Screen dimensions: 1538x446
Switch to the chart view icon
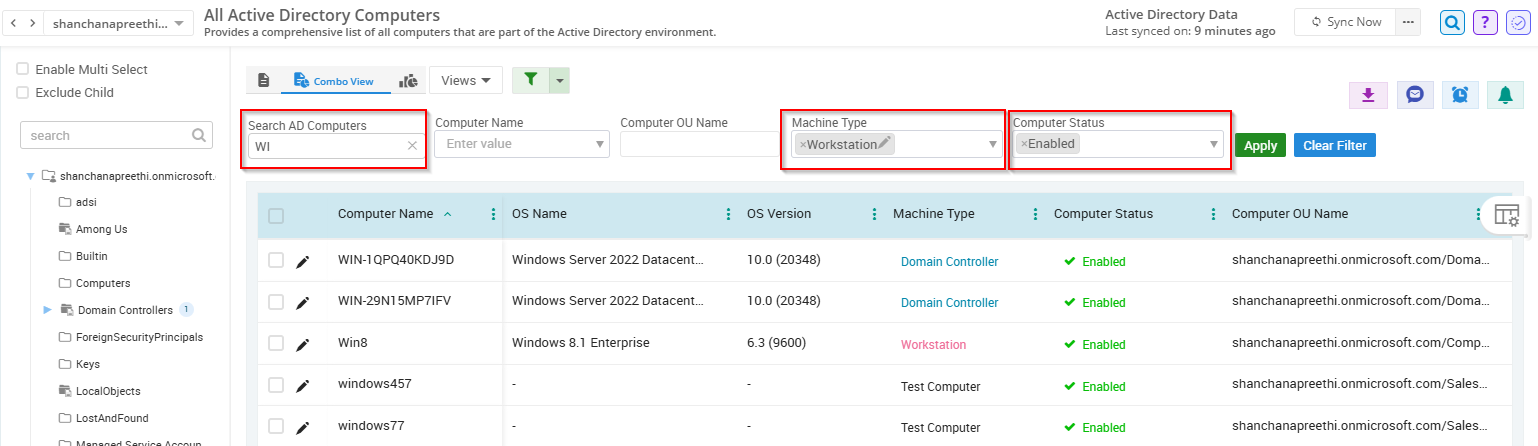coord(408,81)
